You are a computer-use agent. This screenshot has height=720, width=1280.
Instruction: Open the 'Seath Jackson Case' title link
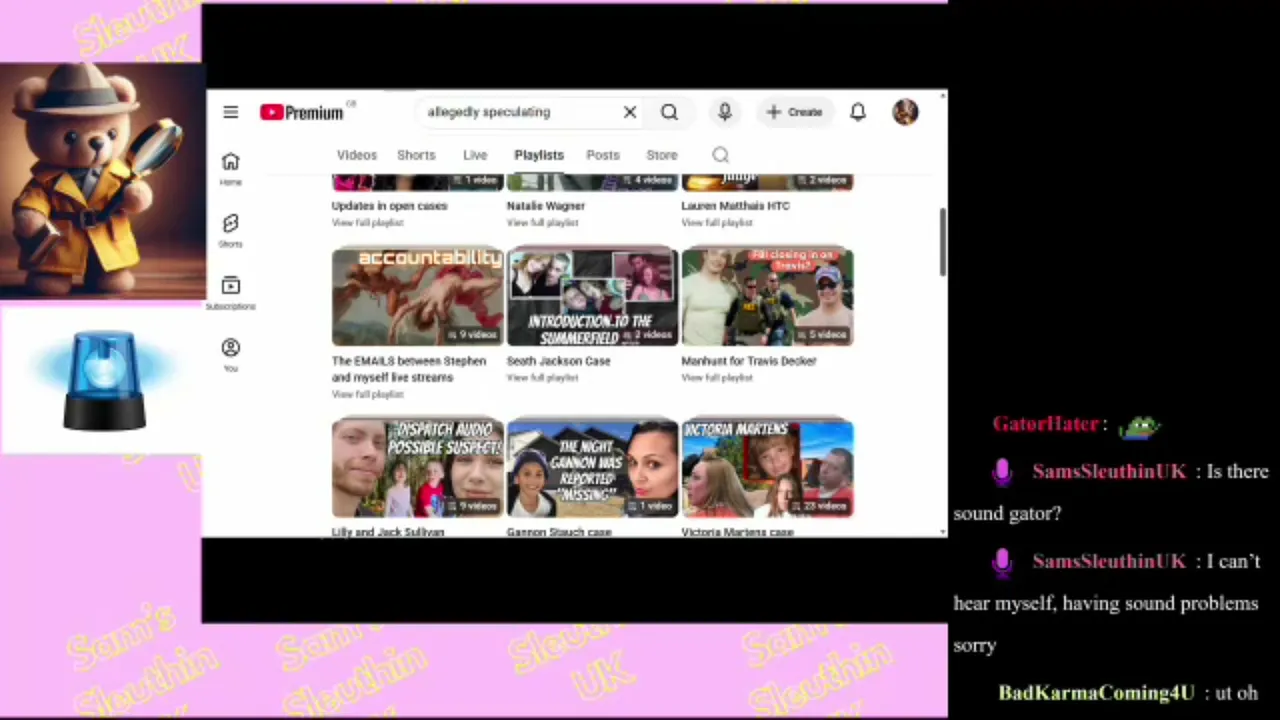[559, 361]
